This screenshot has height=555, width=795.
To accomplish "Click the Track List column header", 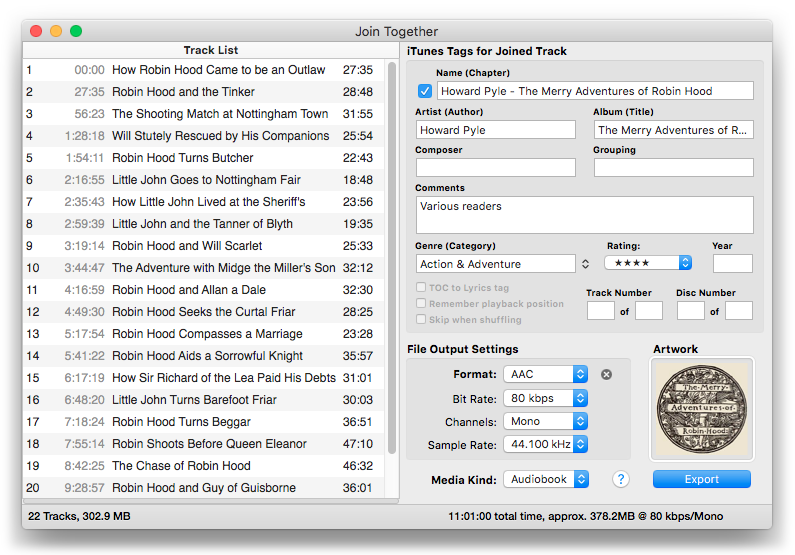I will [x=210, y=50].
